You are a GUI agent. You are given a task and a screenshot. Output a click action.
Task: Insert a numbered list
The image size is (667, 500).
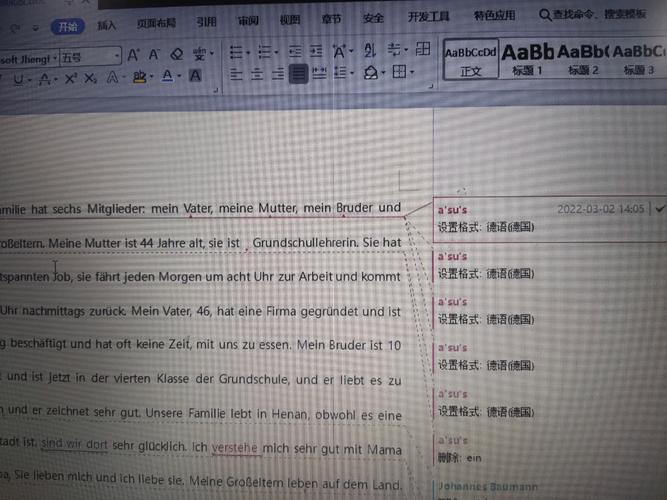264,52
